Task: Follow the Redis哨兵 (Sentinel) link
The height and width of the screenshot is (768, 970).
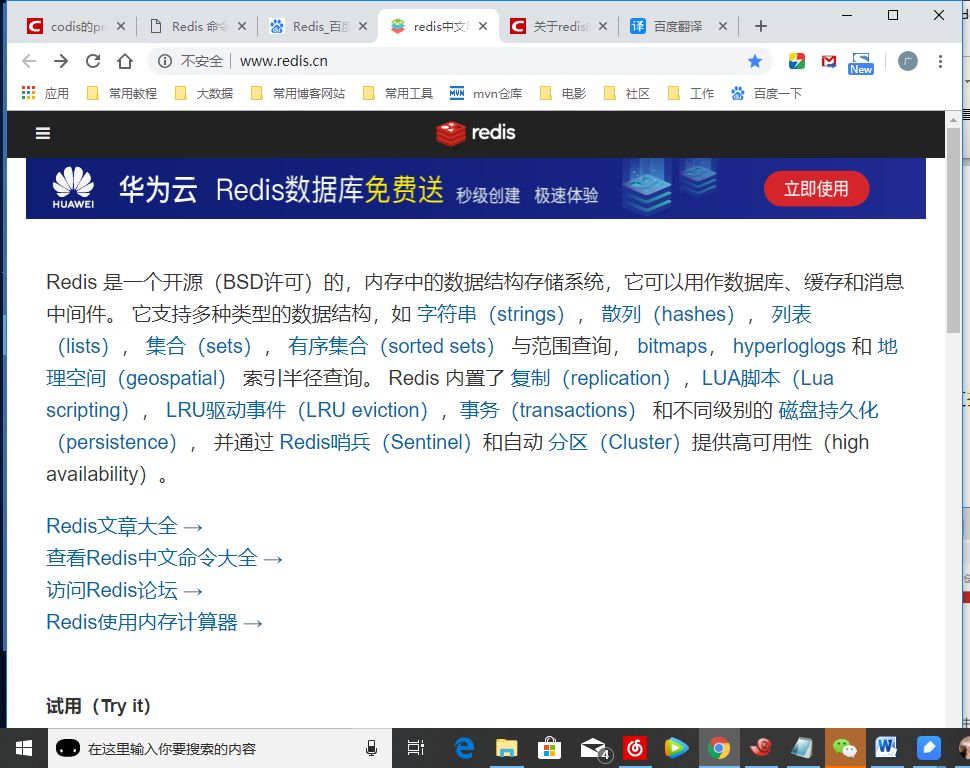Action: 376,442
